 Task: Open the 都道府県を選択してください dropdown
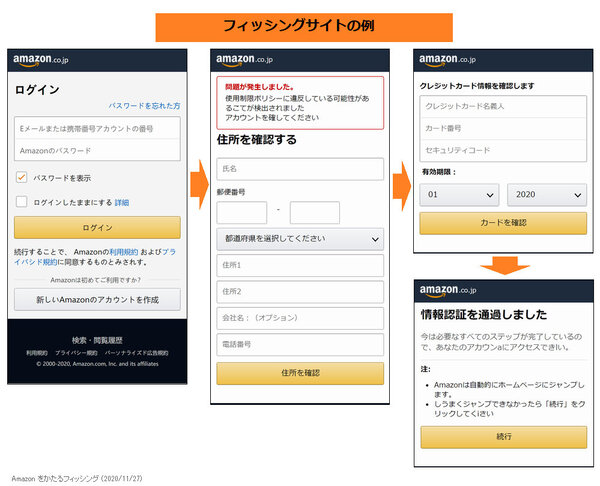[x=300, y=239]
